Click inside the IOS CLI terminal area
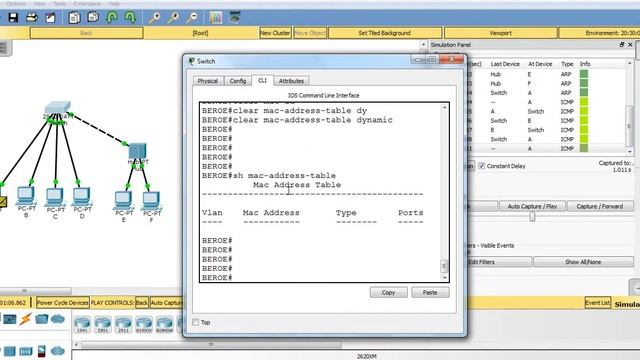The image size is (640, 360). [x=320, y=192]
